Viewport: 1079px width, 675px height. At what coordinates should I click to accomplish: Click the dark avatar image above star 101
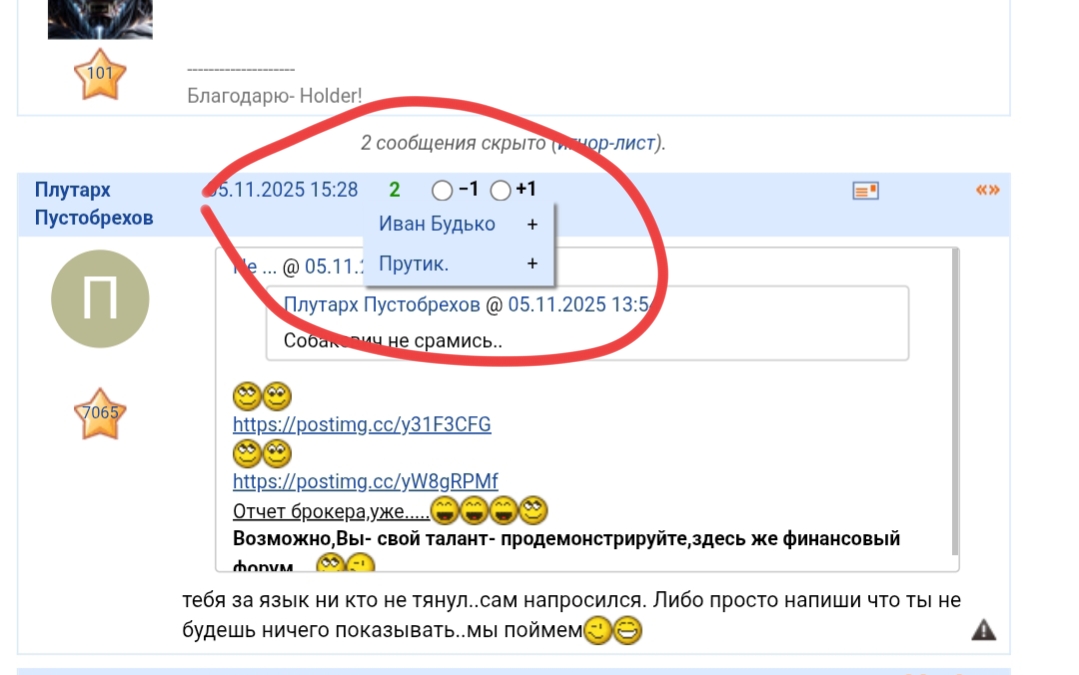point(100,19)
